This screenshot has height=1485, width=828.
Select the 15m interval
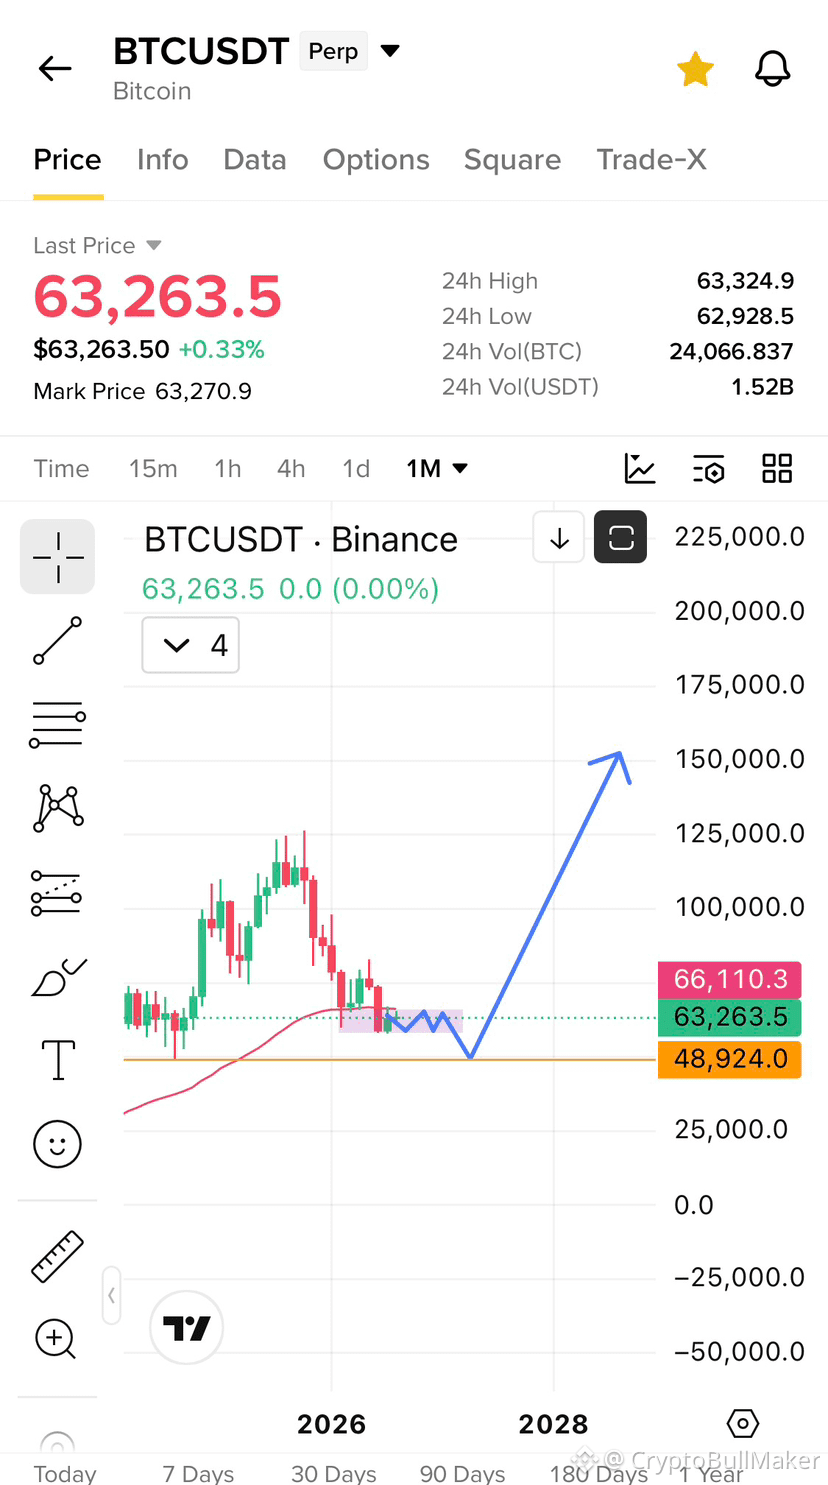click(x=153, y=469)
